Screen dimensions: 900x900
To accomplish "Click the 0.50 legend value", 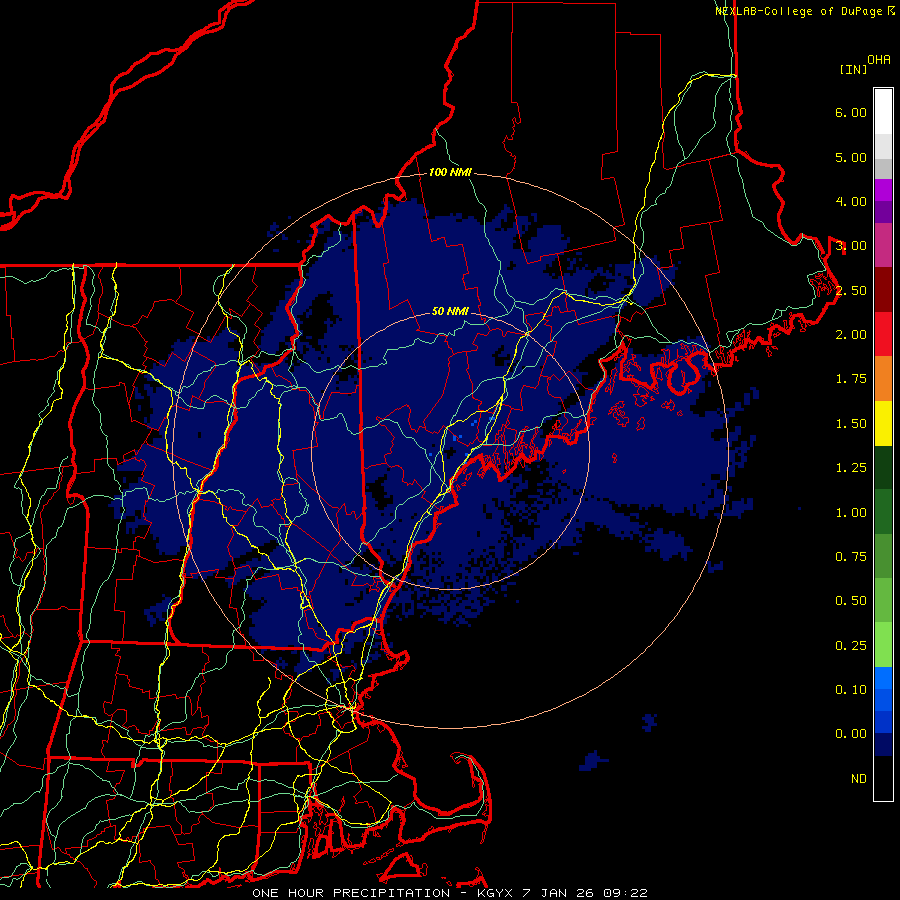I will click(x=851, y=601).
